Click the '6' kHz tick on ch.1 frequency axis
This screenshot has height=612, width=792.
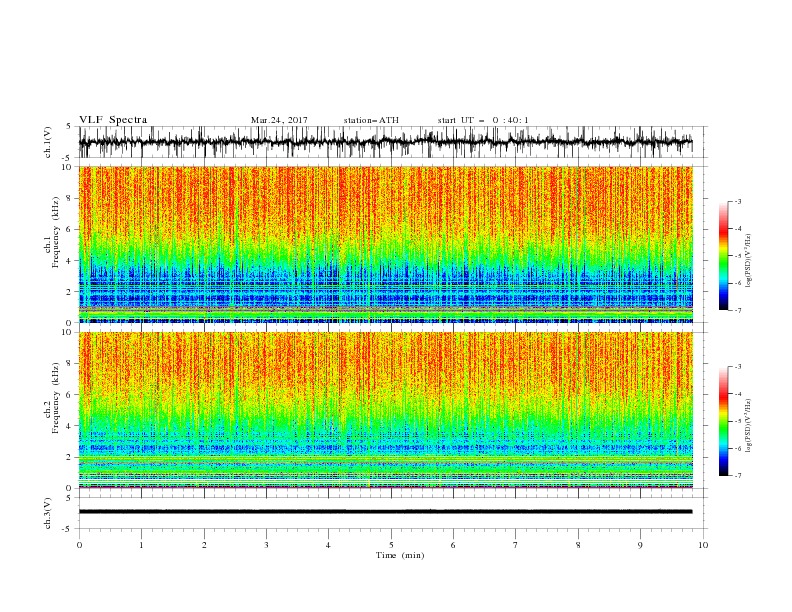point(69,229)
